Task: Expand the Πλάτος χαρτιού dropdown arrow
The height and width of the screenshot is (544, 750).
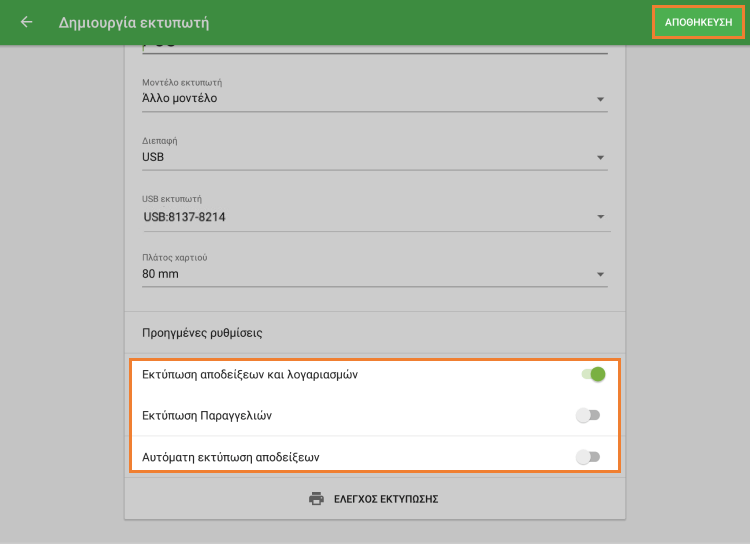Action: (x=600, y=274)
